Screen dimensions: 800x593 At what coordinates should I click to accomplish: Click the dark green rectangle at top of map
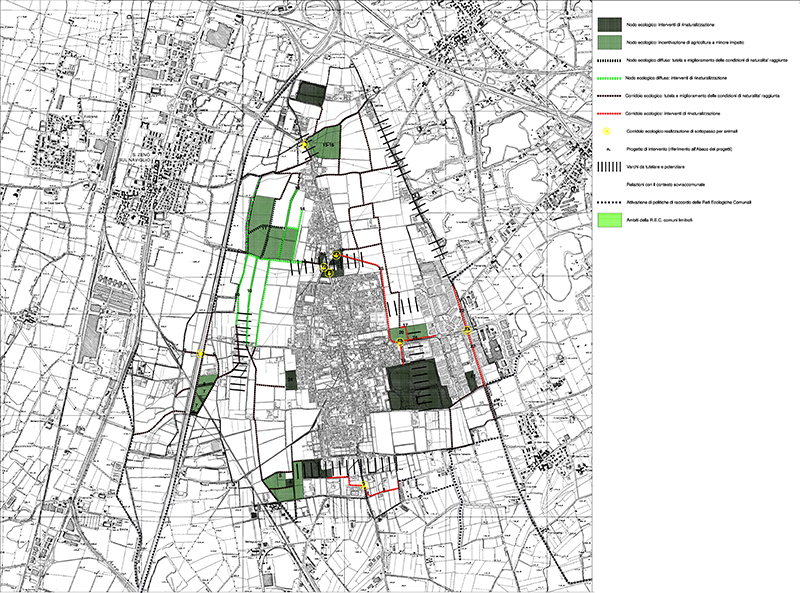click(311, 92)
